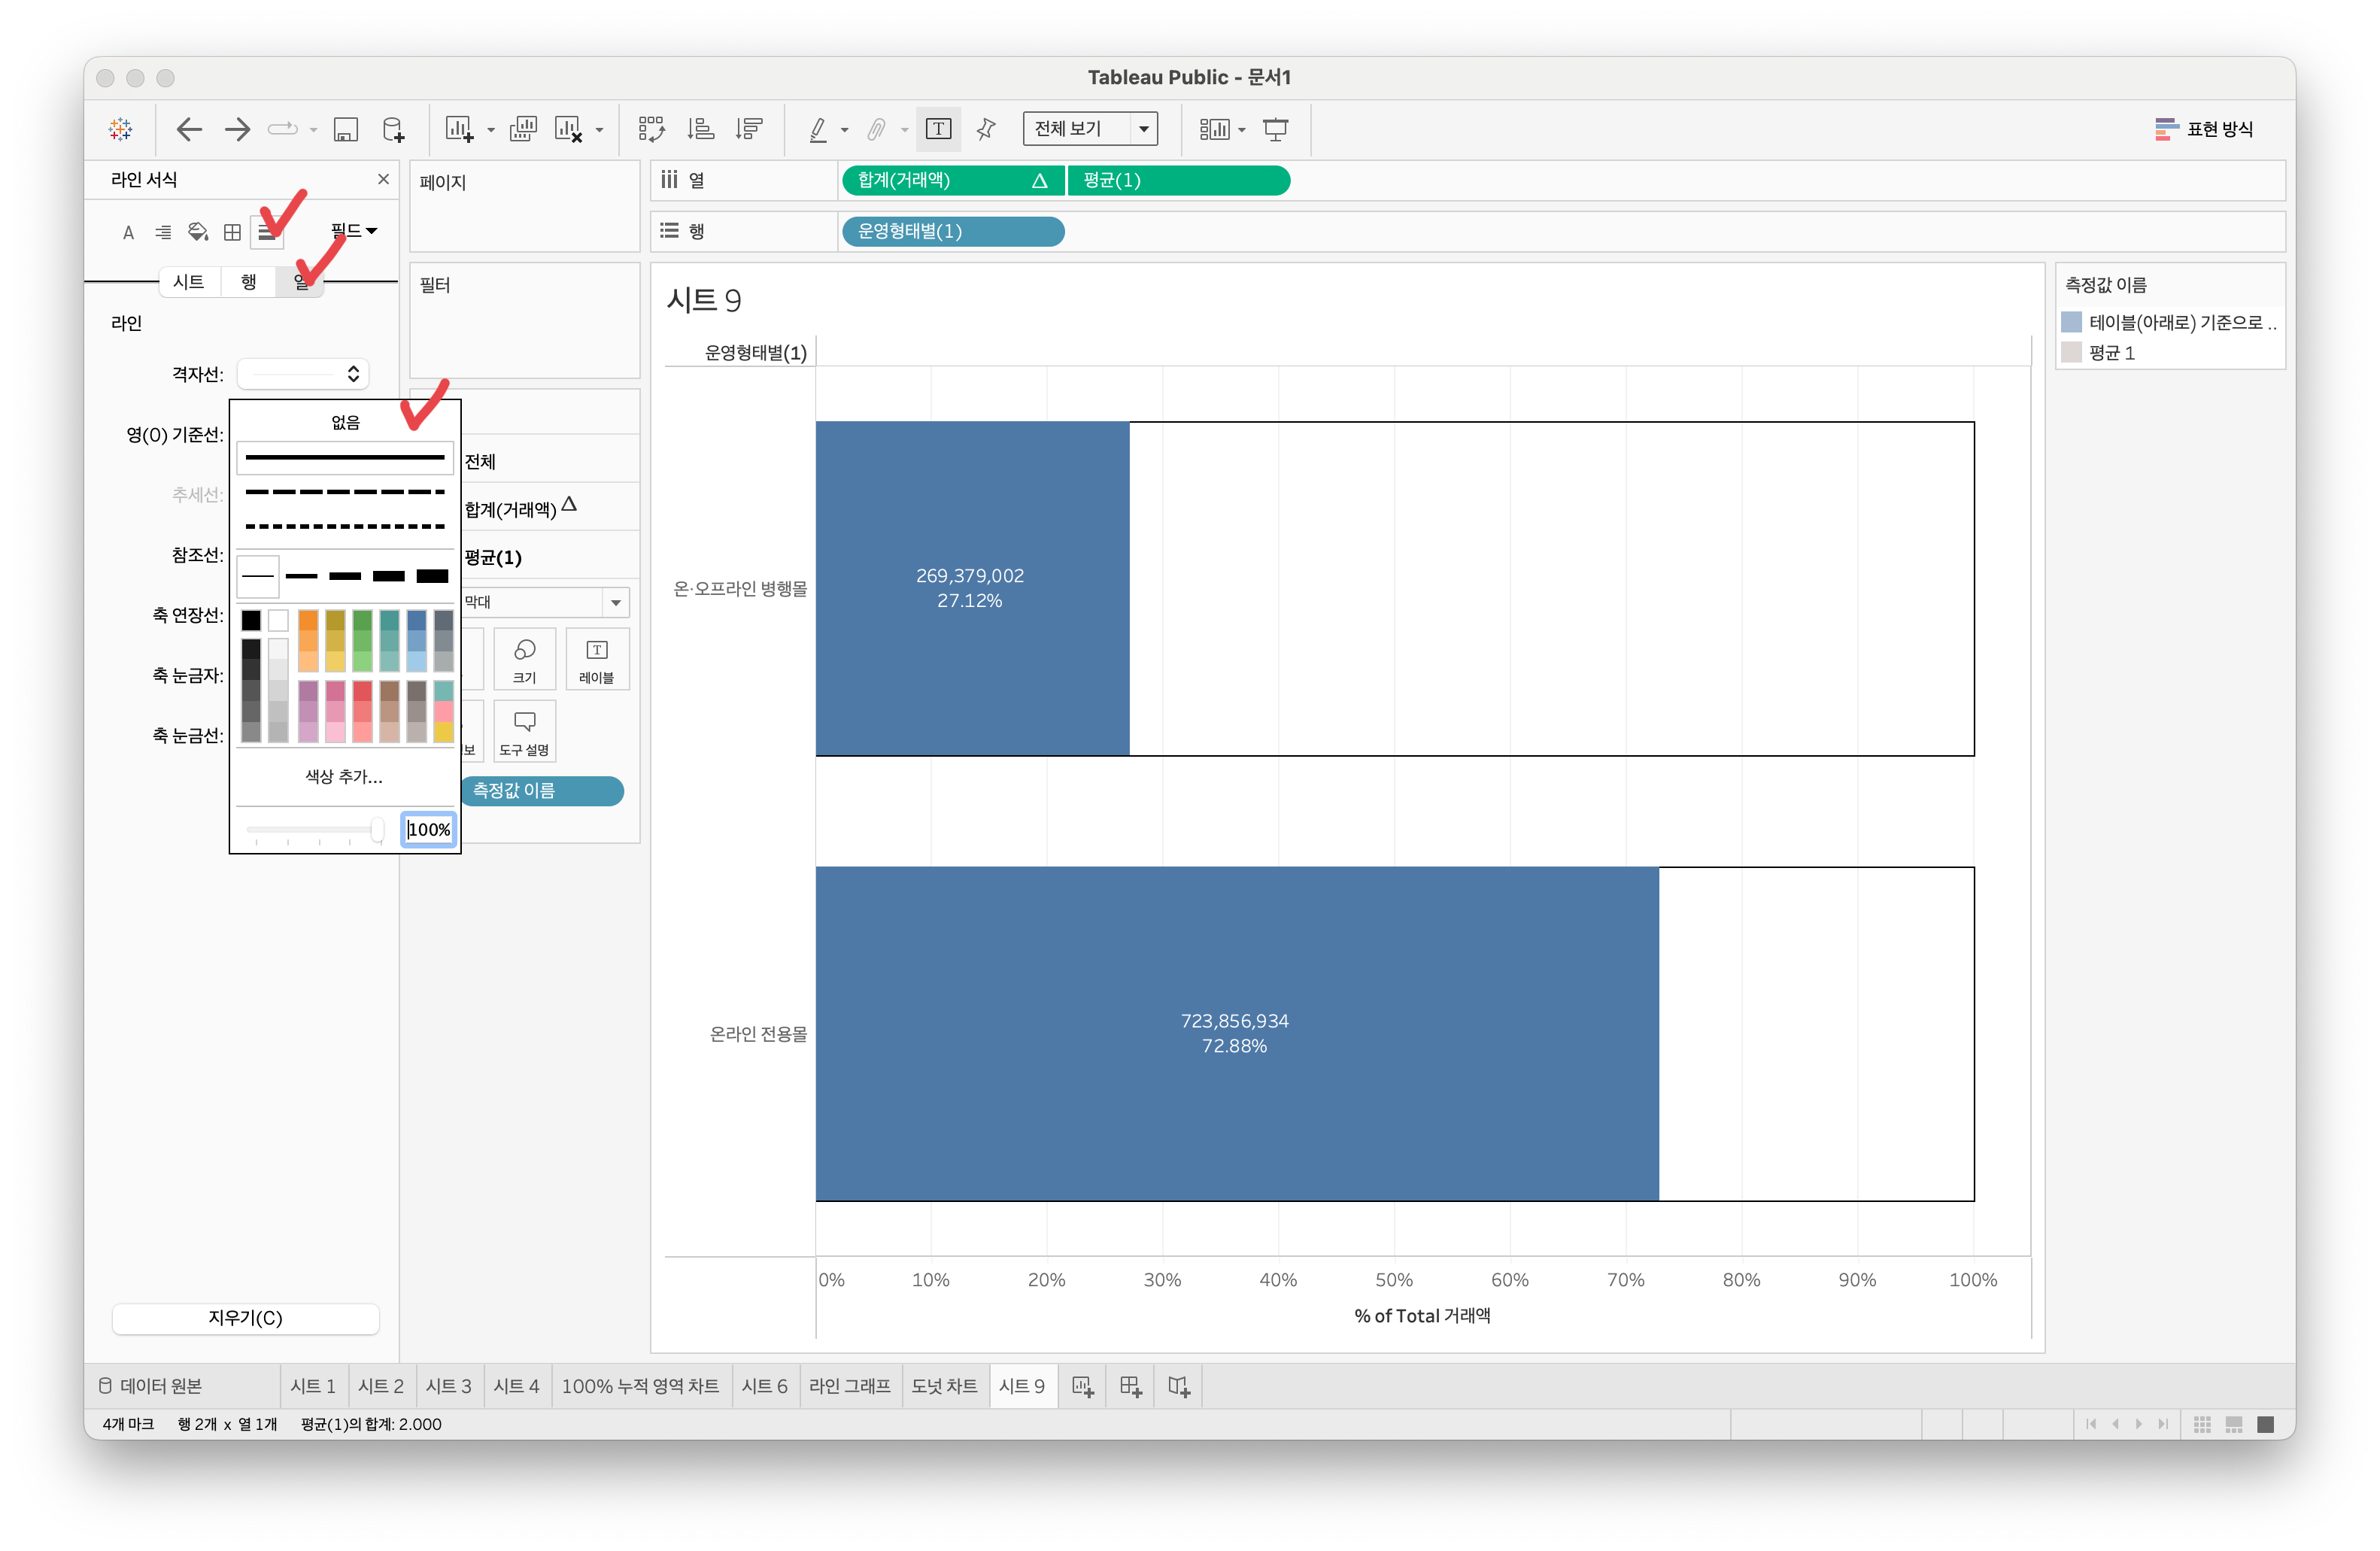
Task: Click 색상 추가... in color picker
Action: 344,777
